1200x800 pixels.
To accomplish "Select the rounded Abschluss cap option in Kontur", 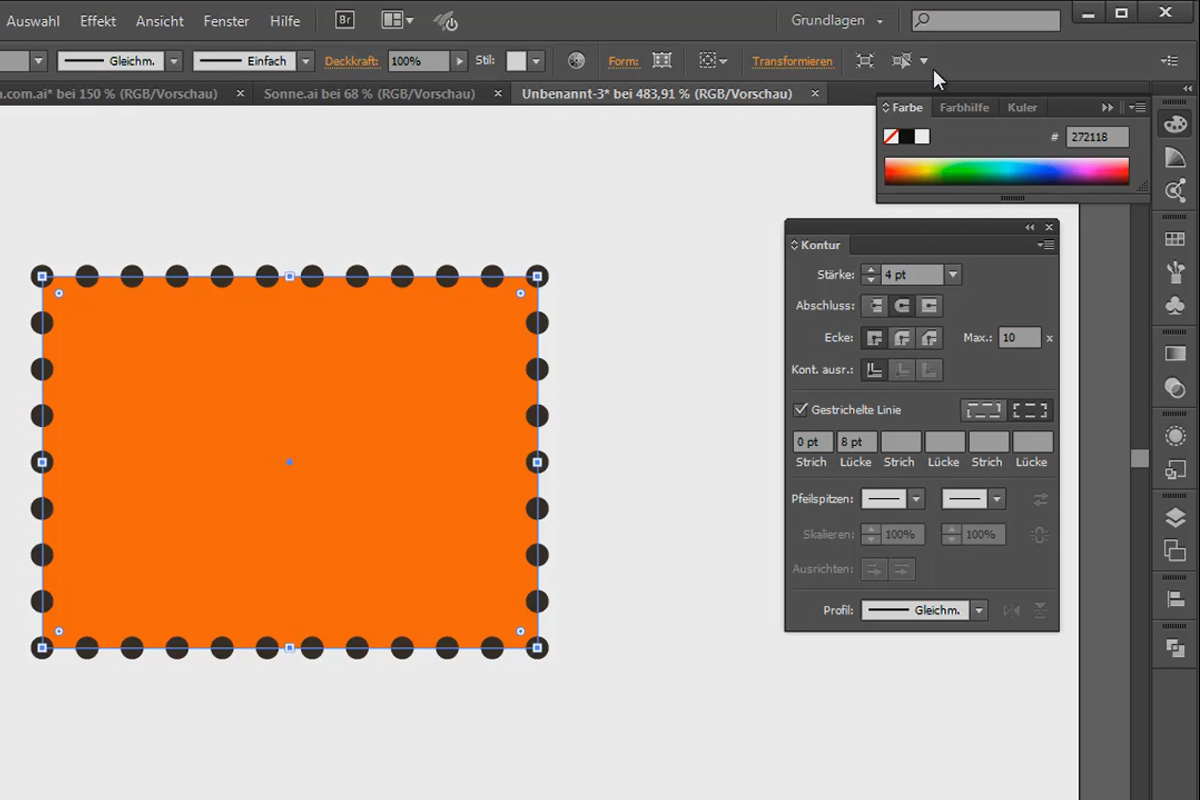I will 901,305.
